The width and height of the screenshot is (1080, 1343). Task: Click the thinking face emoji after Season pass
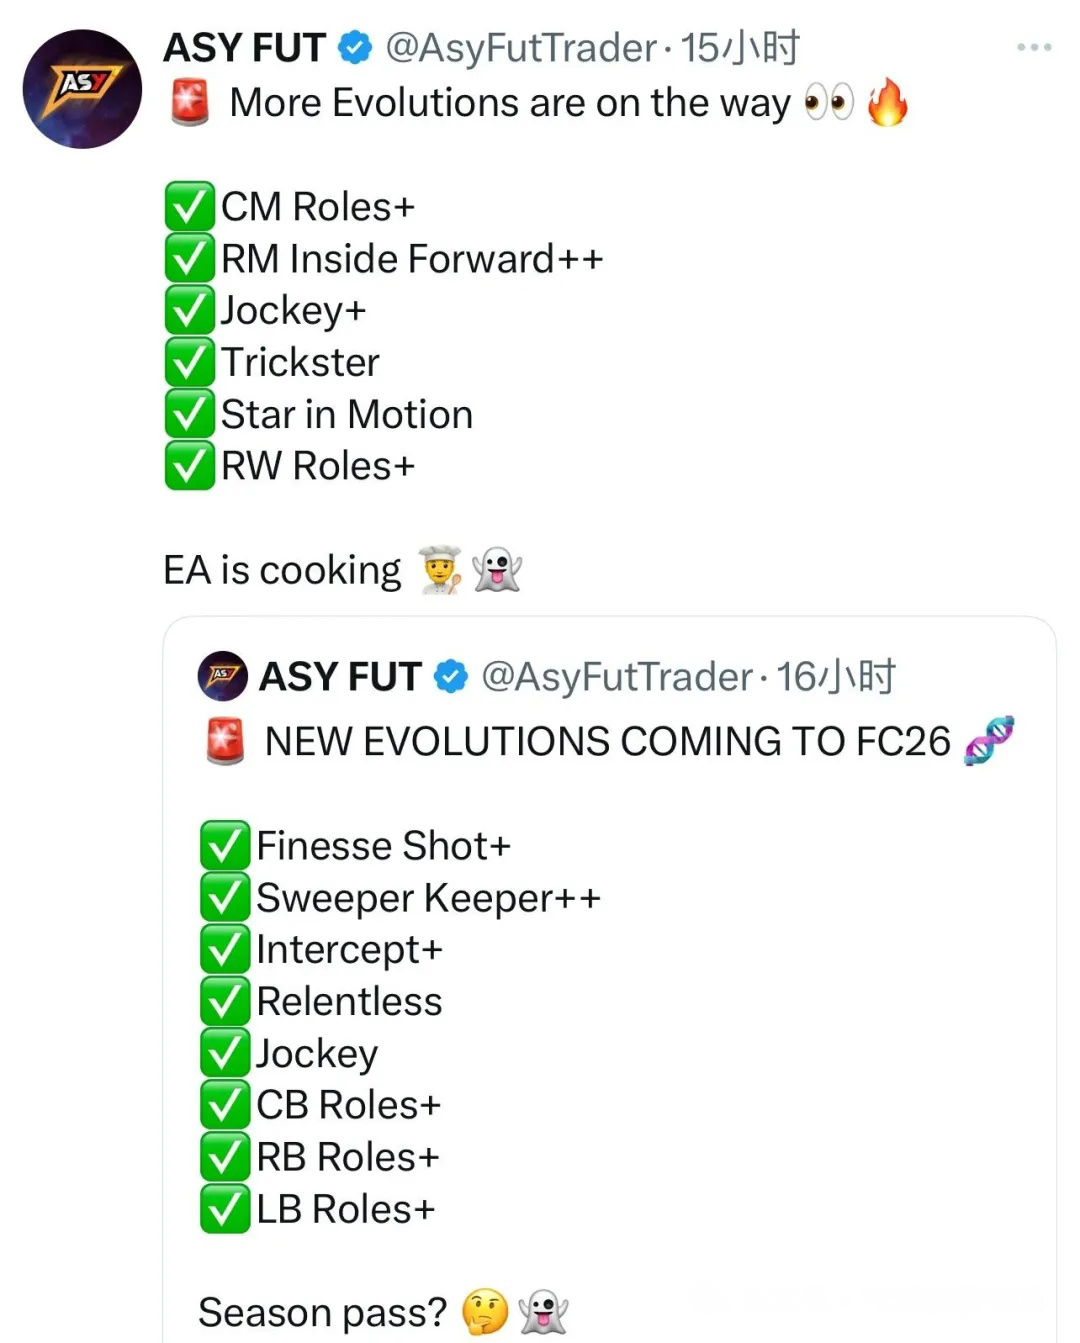coord(485,1312)
